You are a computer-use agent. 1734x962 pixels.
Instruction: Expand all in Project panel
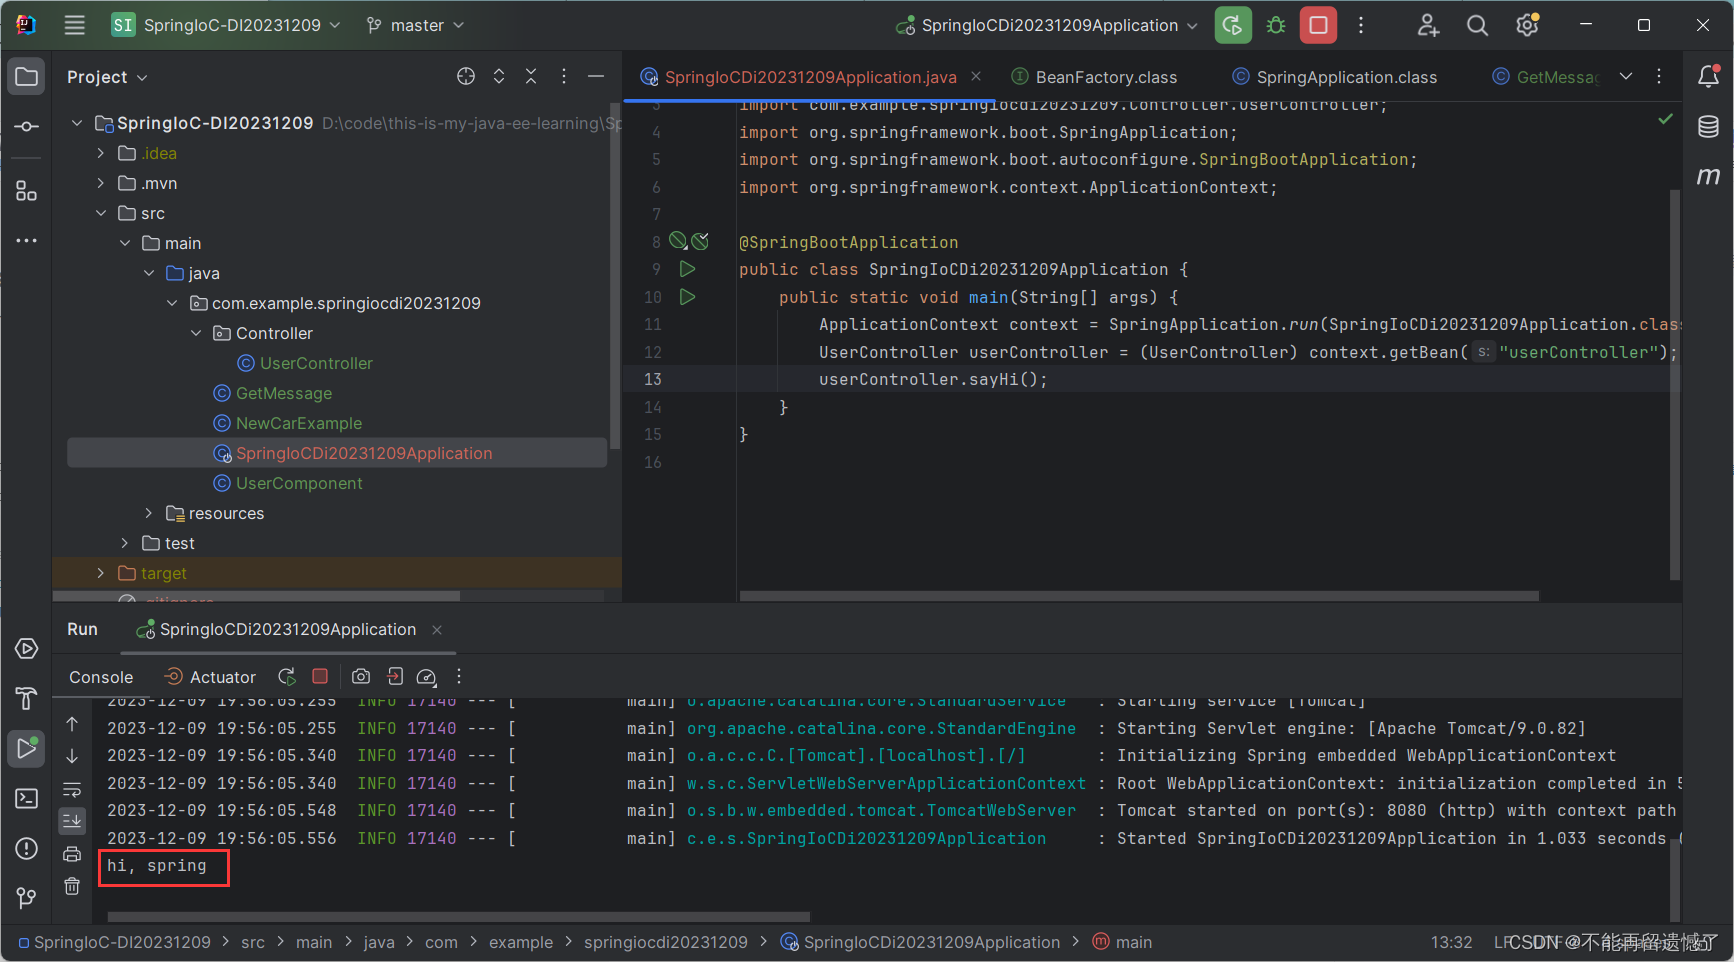pyautogui.click(x=499, y=76)
